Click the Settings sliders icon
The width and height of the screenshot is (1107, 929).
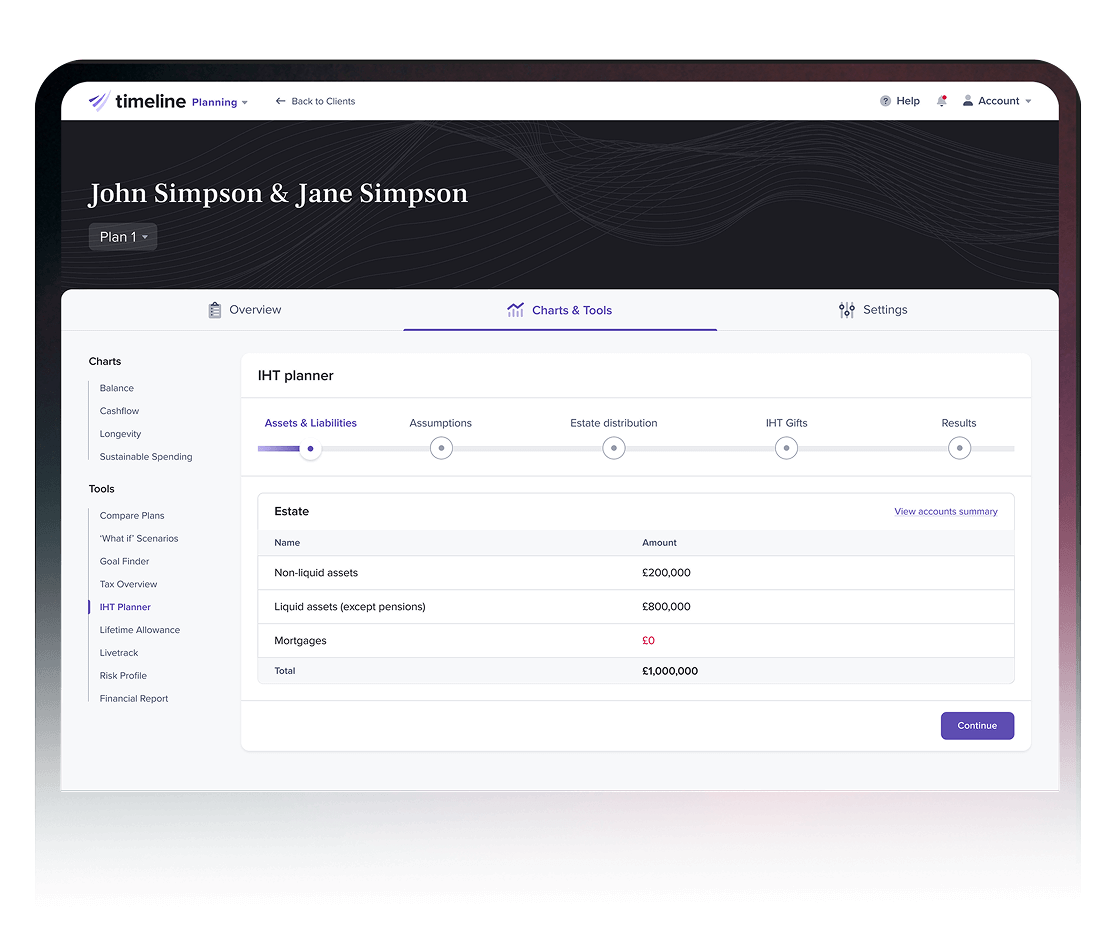[x=847, y=310]
